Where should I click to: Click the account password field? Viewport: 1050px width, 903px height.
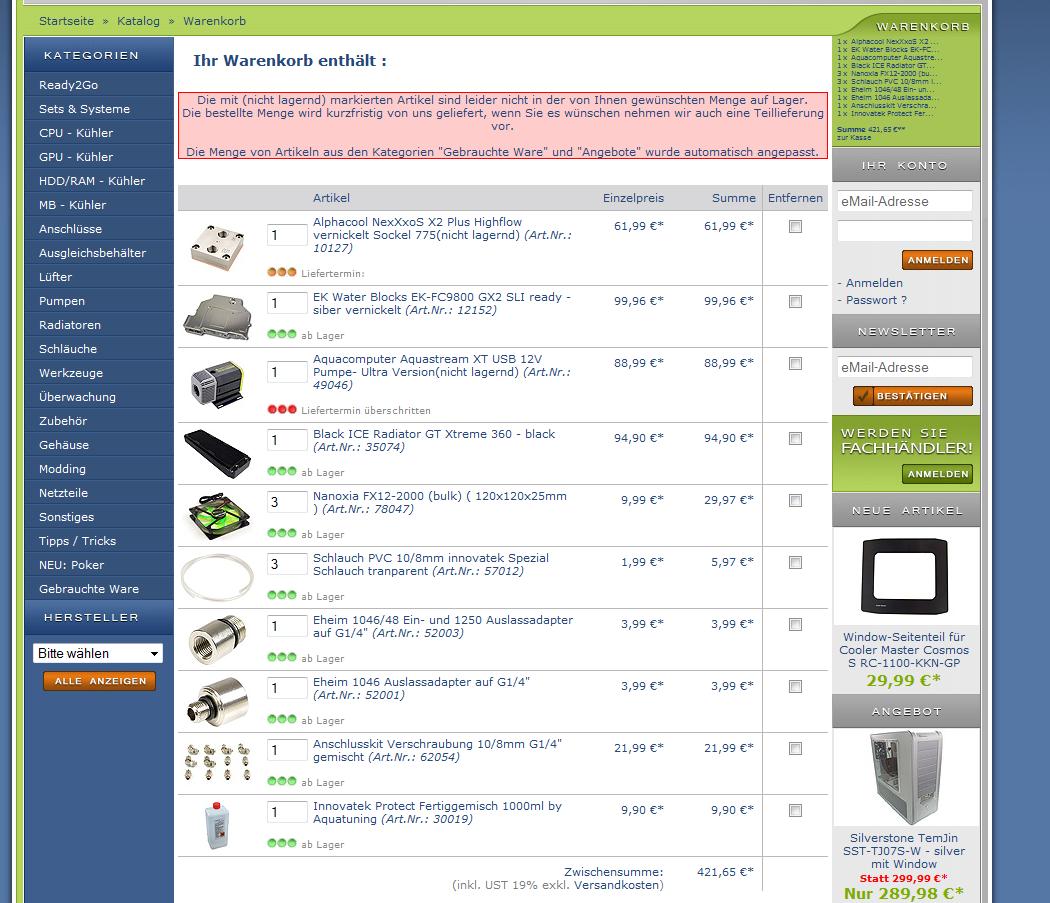905,230
